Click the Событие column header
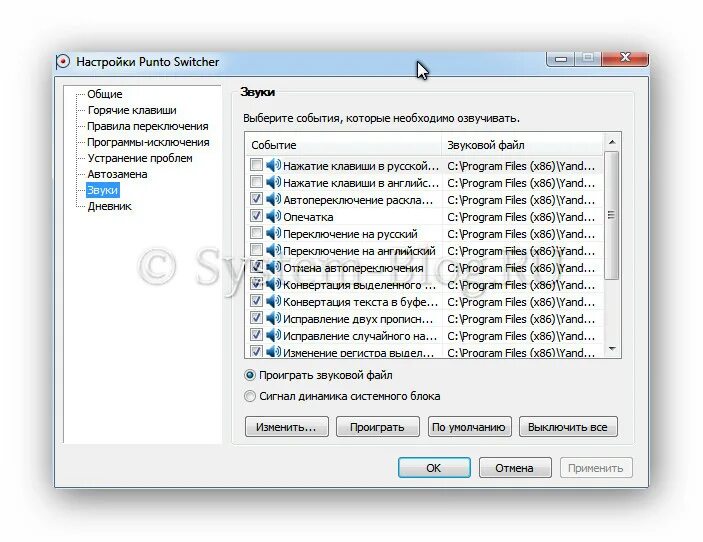The image size is (703, 542). pos(343,145)
